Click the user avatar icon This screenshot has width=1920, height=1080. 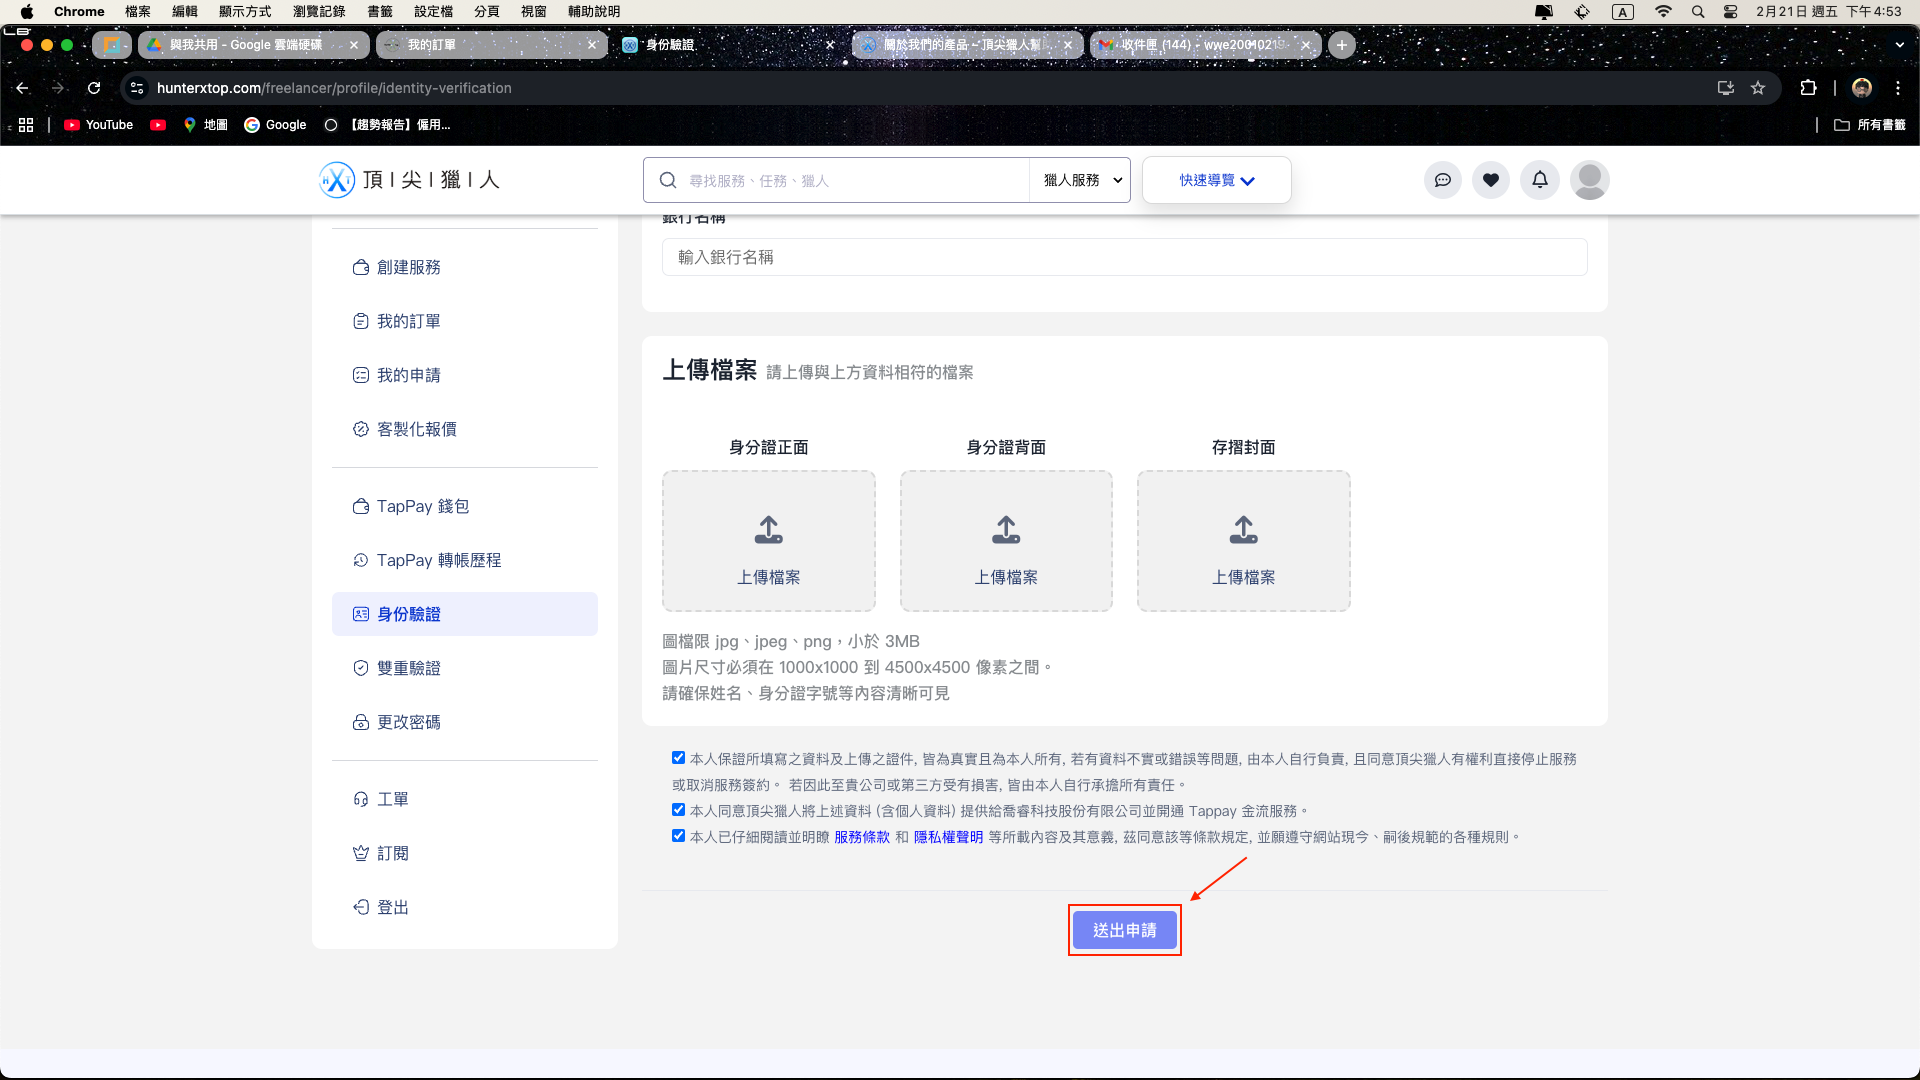point(1588,180)
